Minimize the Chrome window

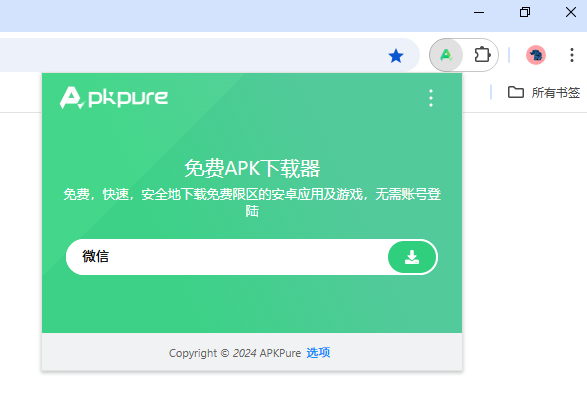point(479,12)
